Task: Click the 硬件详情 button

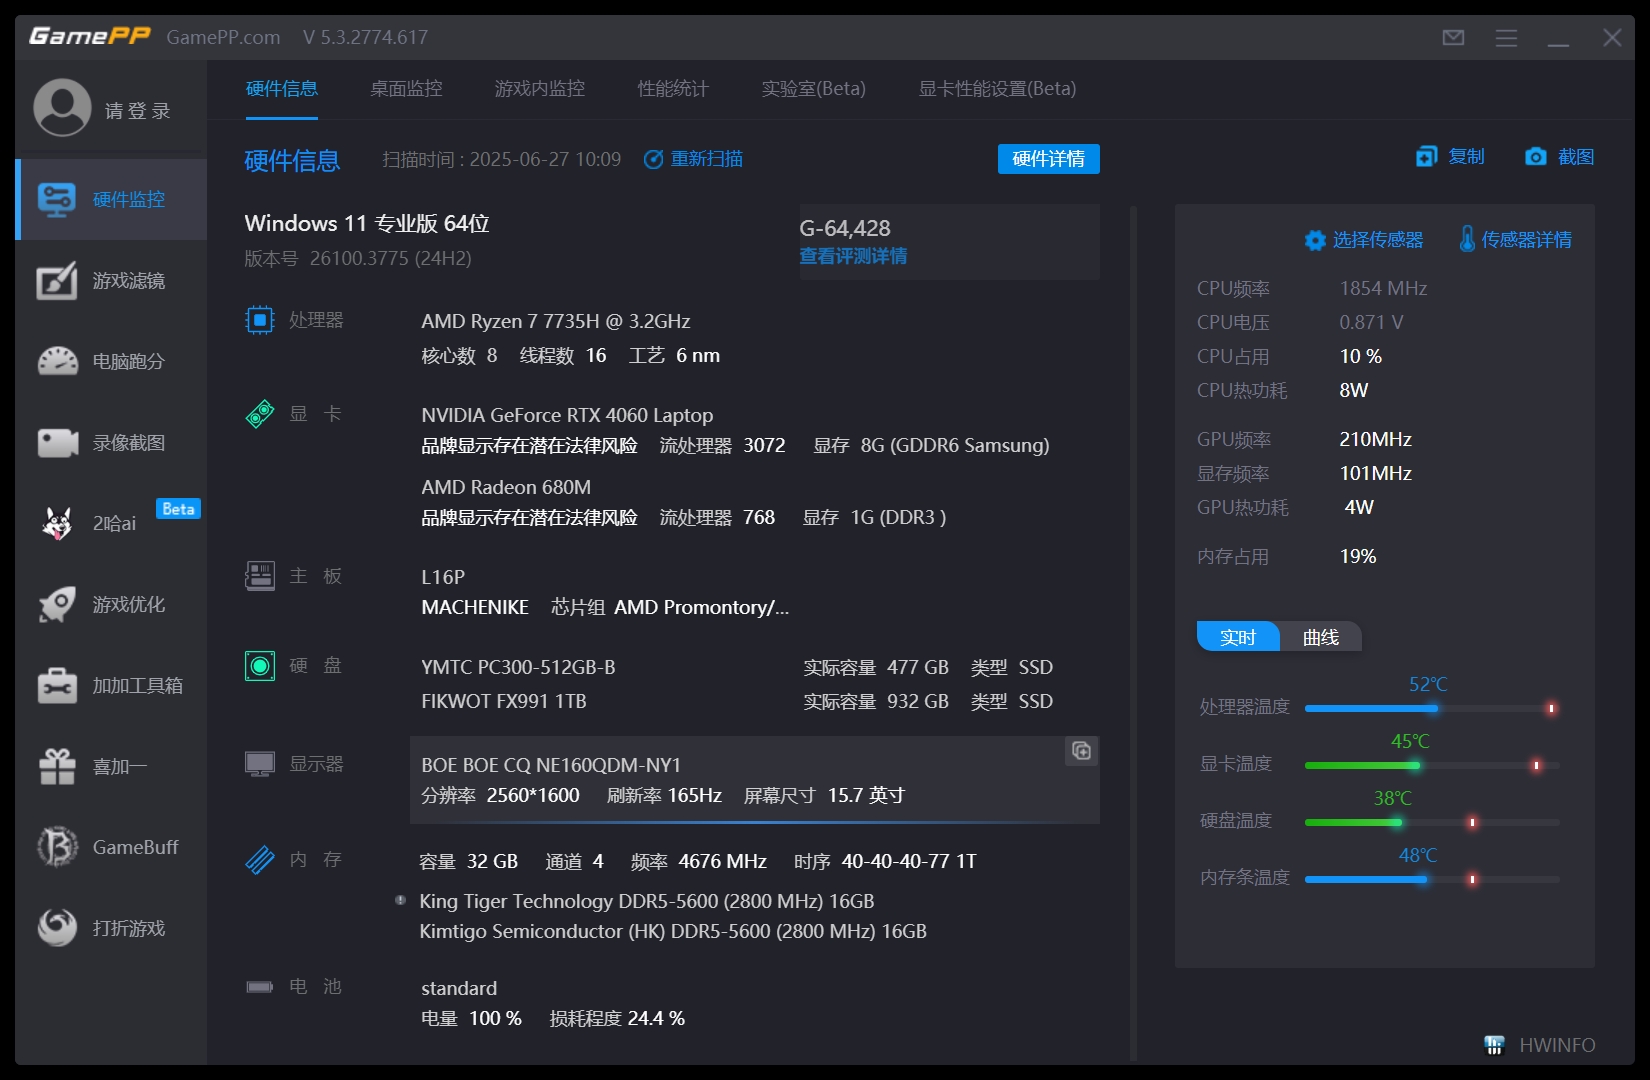Action: pos(1048,159)
